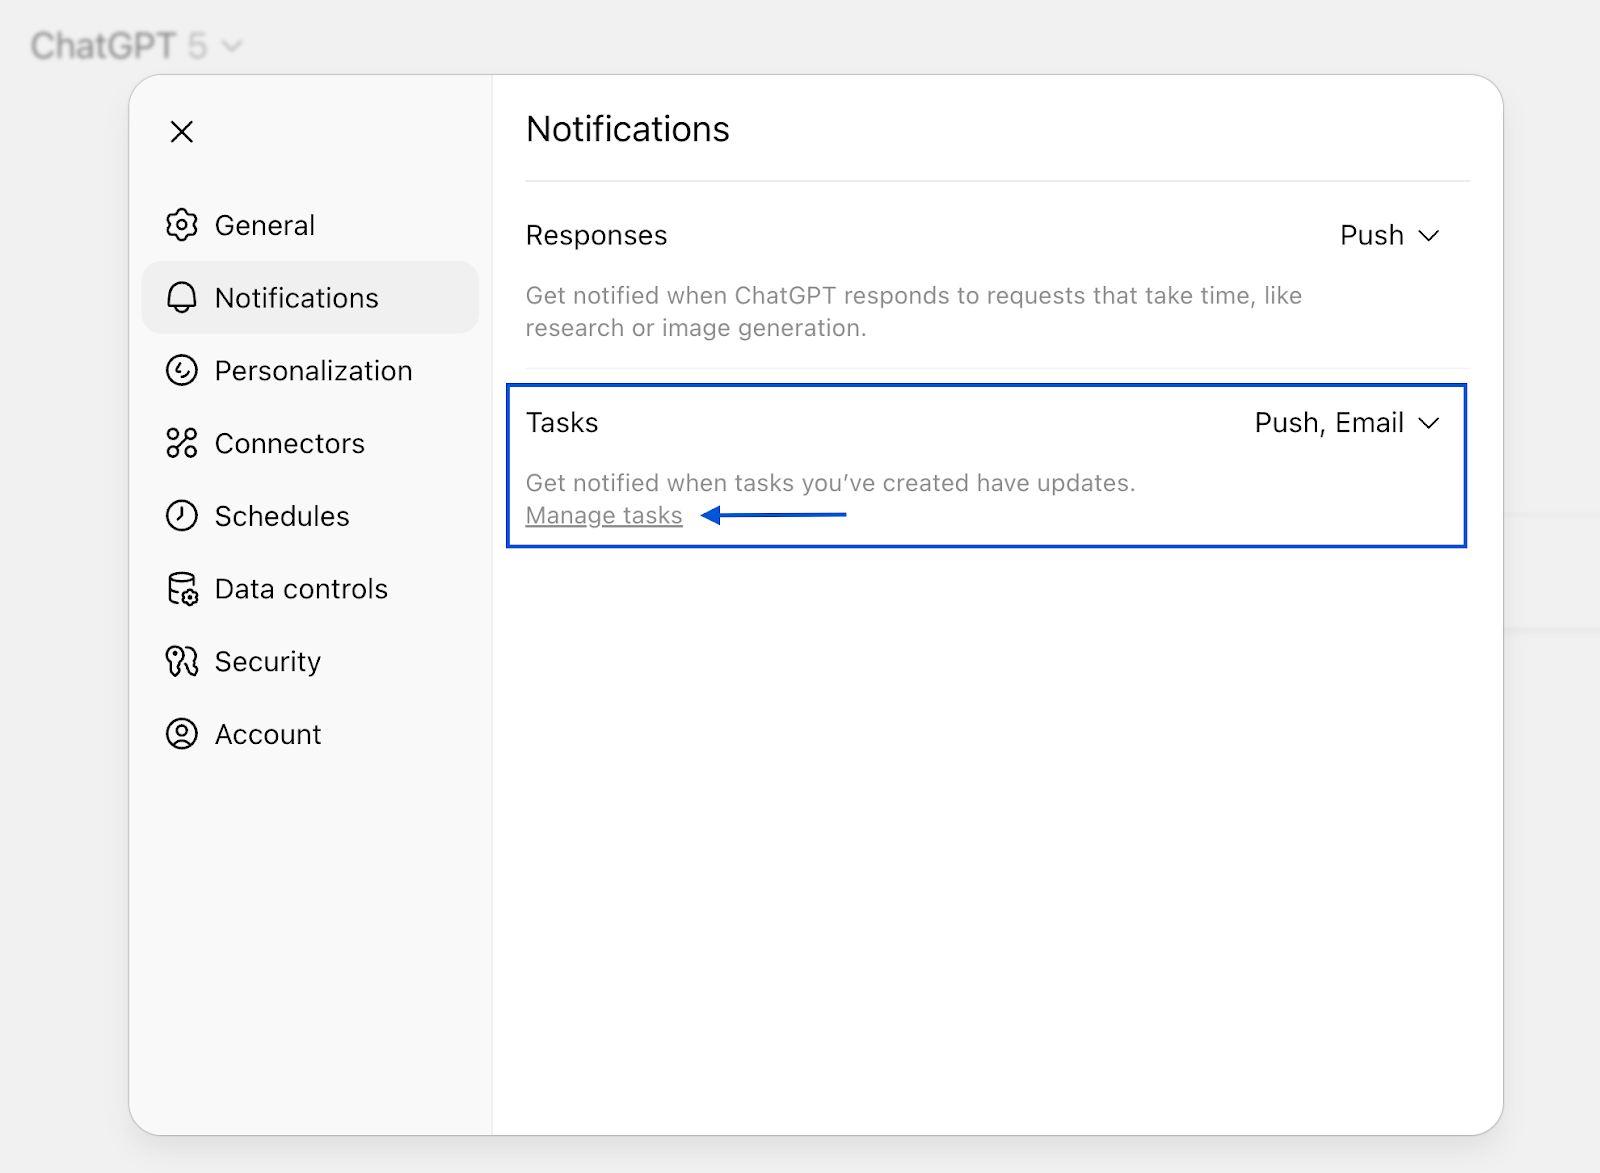Open the Responses Push dropdown
1600x1173 pixels.
point(1389,235)
